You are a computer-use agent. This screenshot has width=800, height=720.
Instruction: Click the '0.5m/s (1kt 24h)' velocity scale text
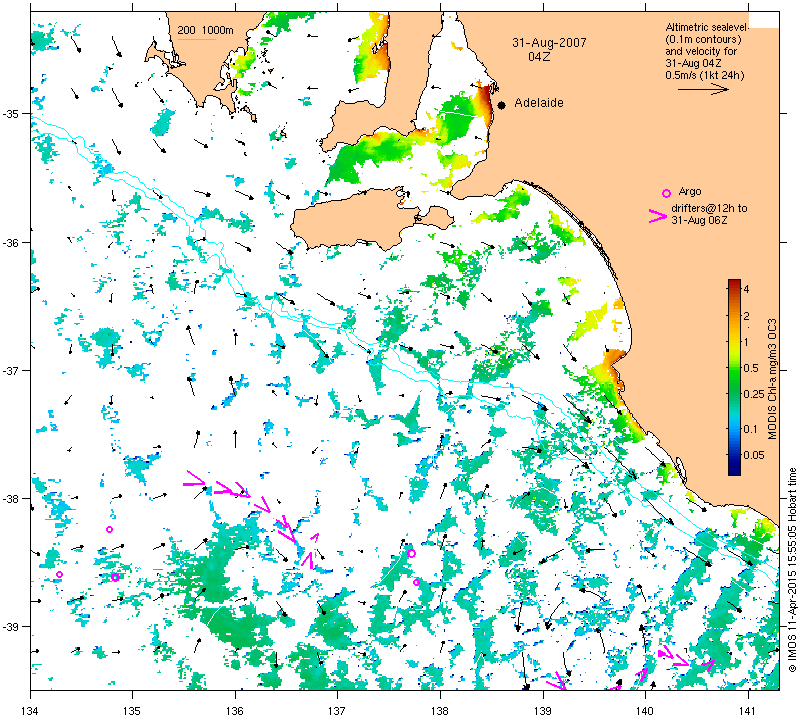(x=704, y=76)
